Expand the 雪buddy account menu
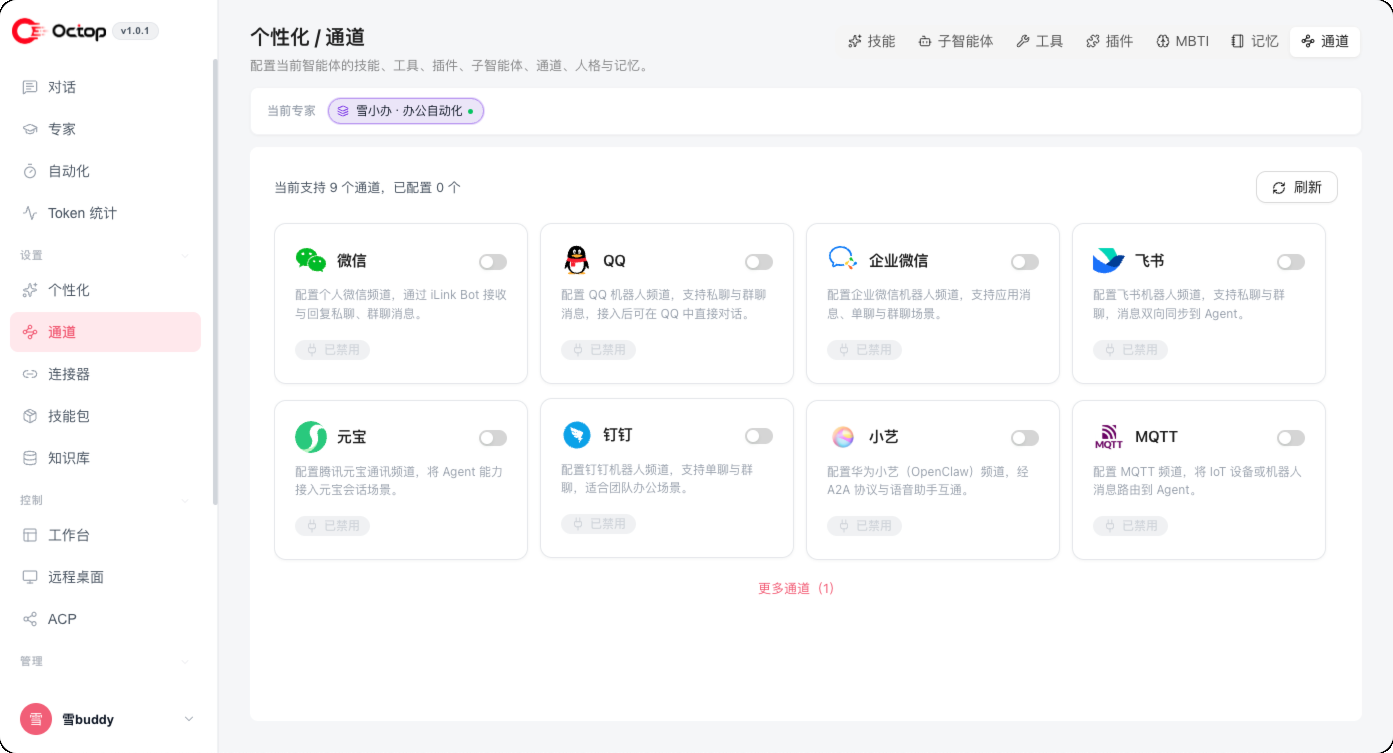The height and width of the screenshot is (753, 1393). [x=108, y=719]
